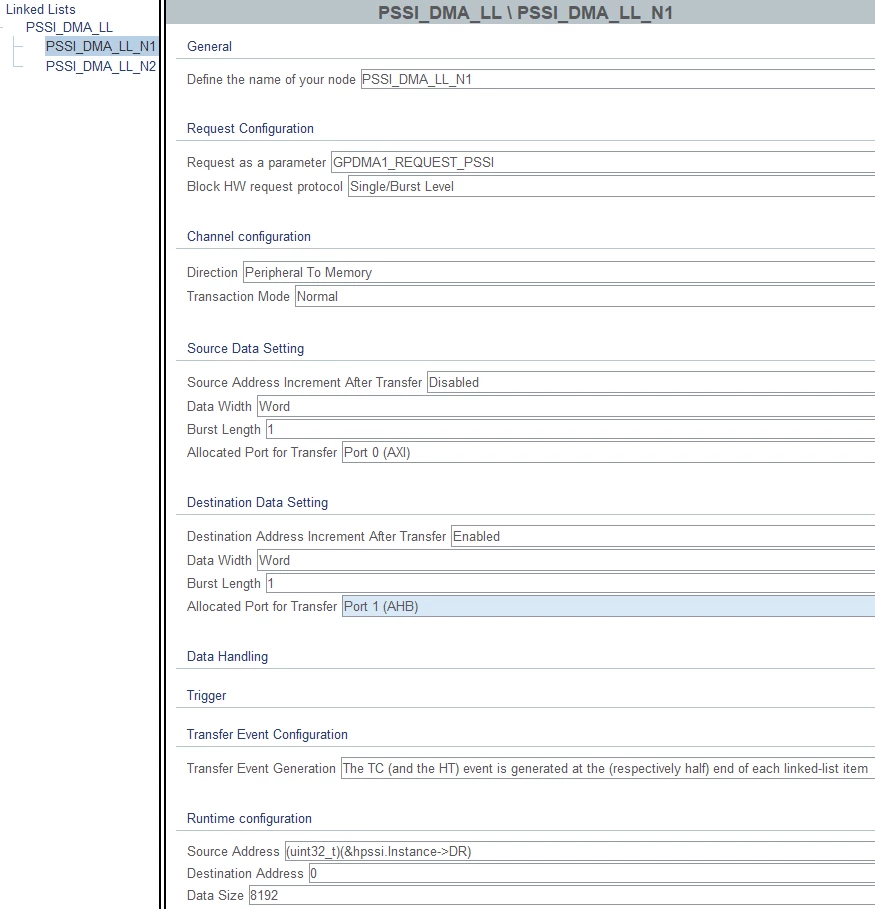Click the Transfer Event Configuration header
The image size is (875, 909).
coord(267,735)
